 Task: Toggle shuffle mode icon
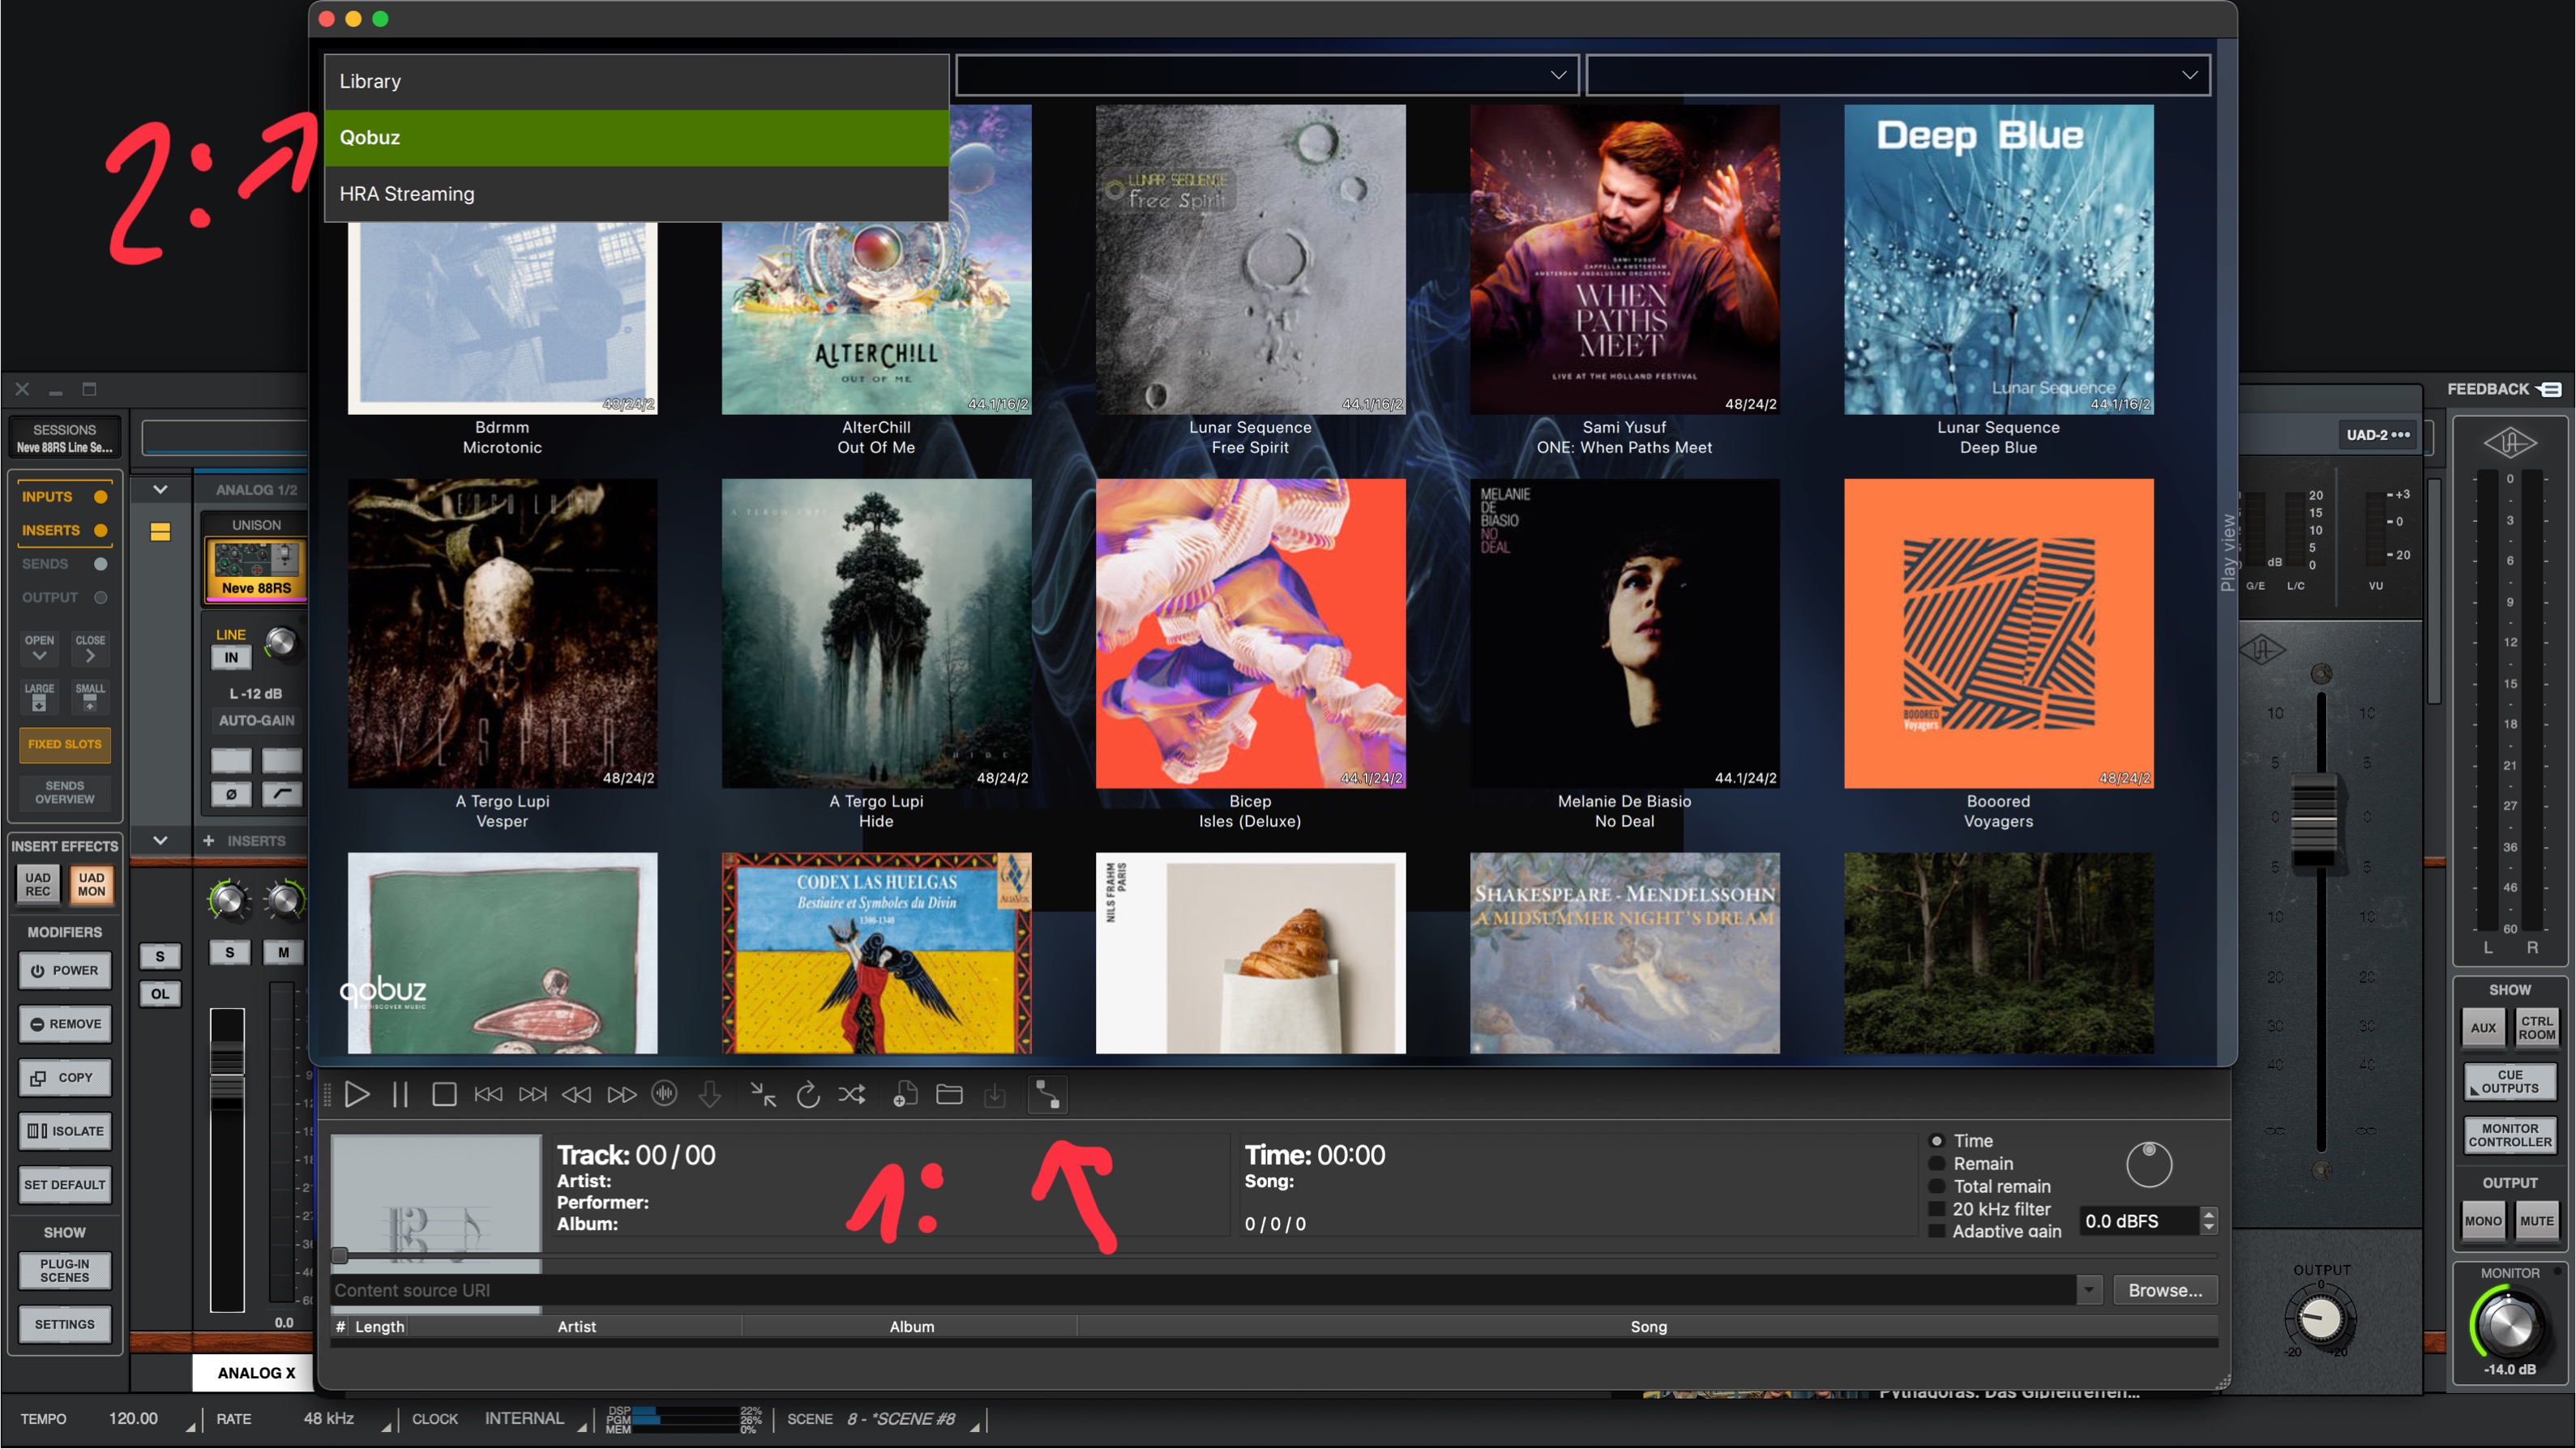pyautogui.click(x=852, y=1095)
